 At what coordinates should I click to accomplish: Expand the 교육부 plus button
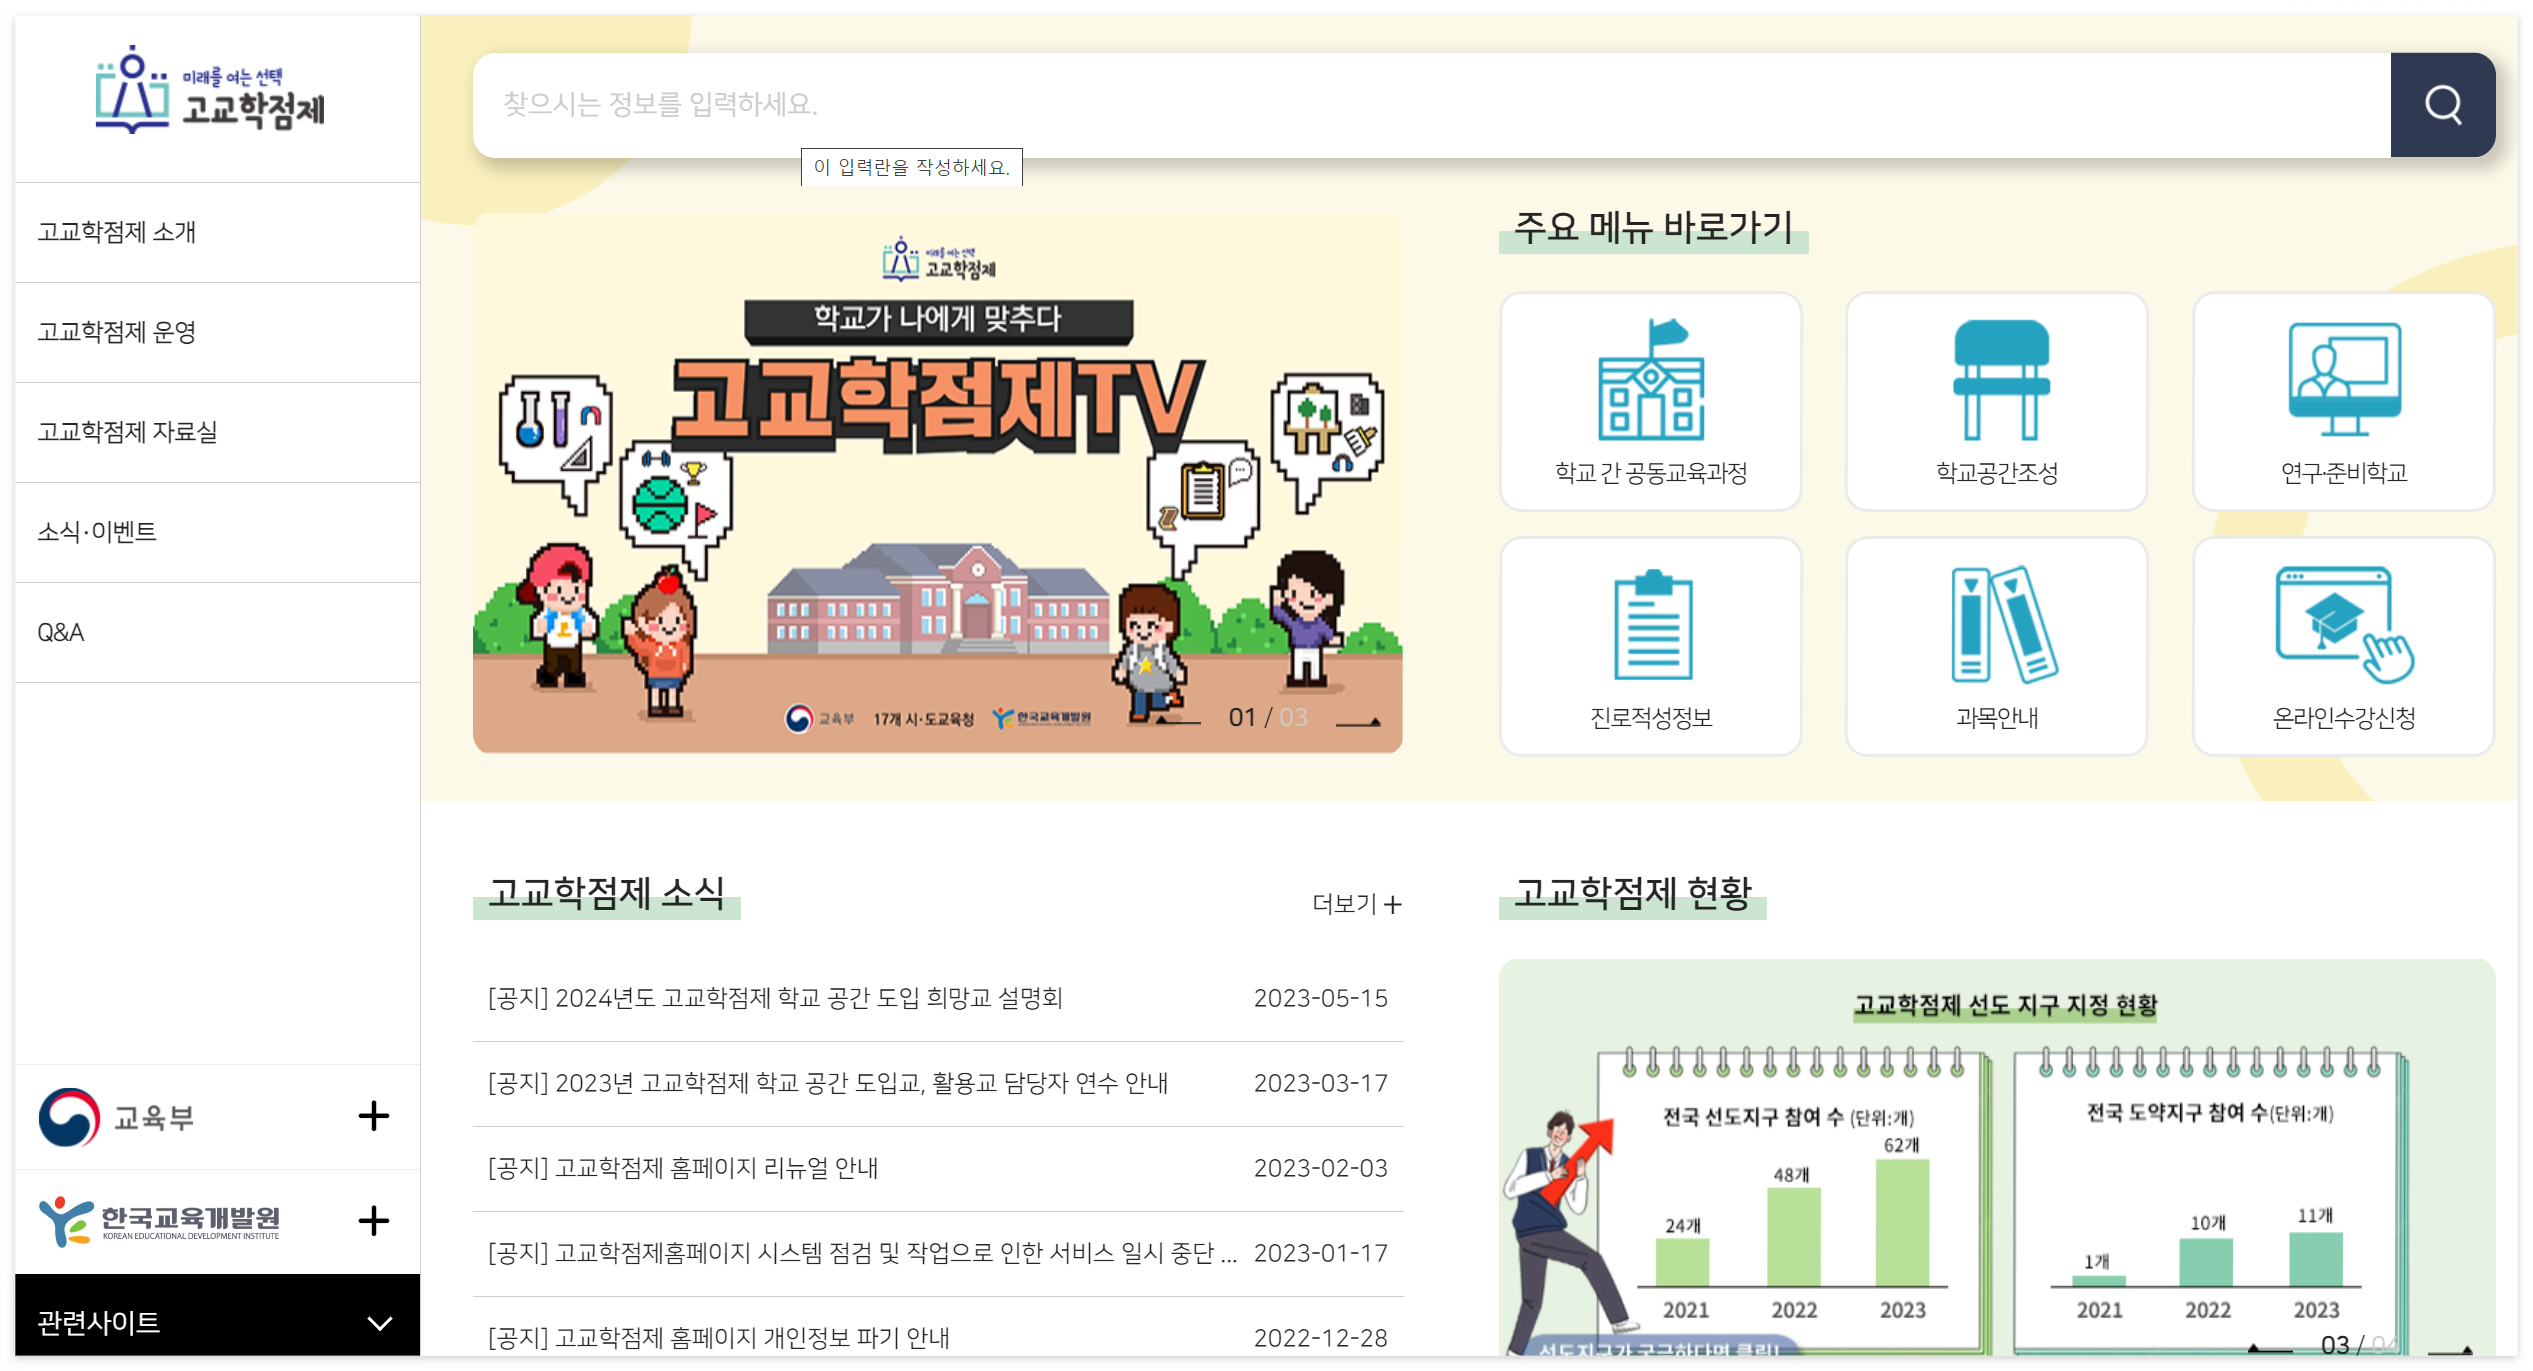(374, 1116)
